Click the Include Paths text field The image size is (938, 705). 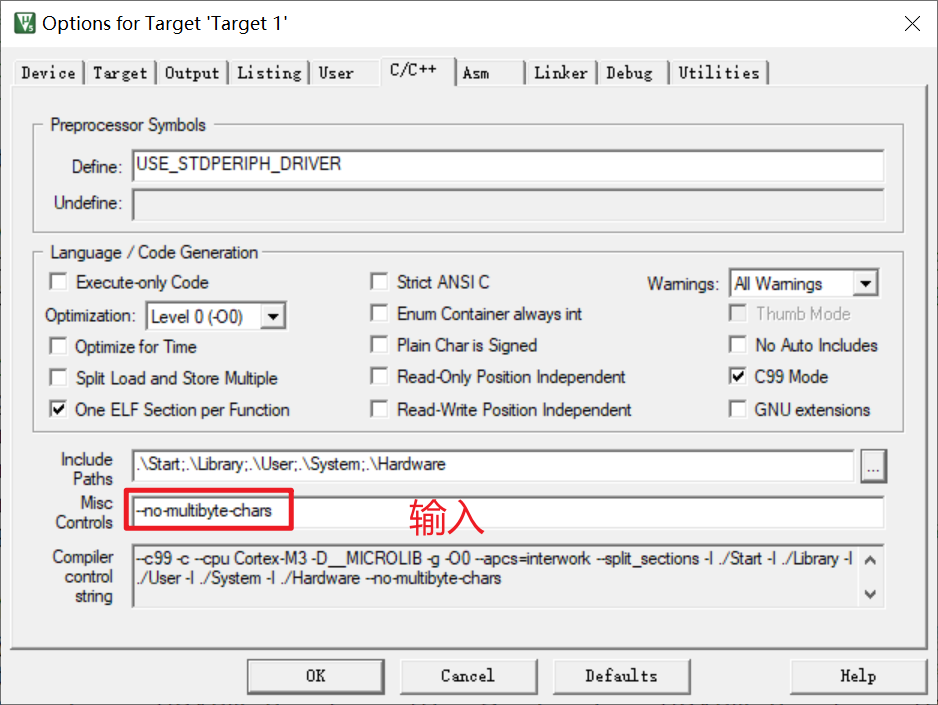[493, 465]
